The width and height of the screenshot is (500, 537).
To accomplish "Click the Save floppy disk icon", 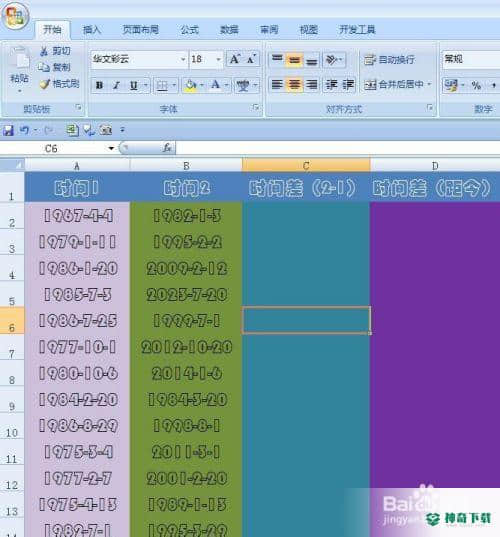I will coord(8,130).
